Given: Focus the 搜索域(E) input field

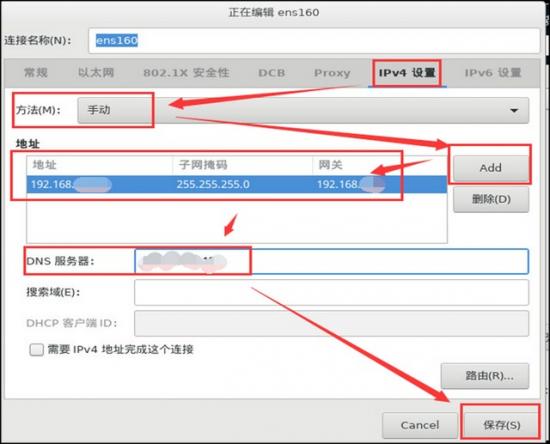Looking at the screenshot, I should coord(331,292).
